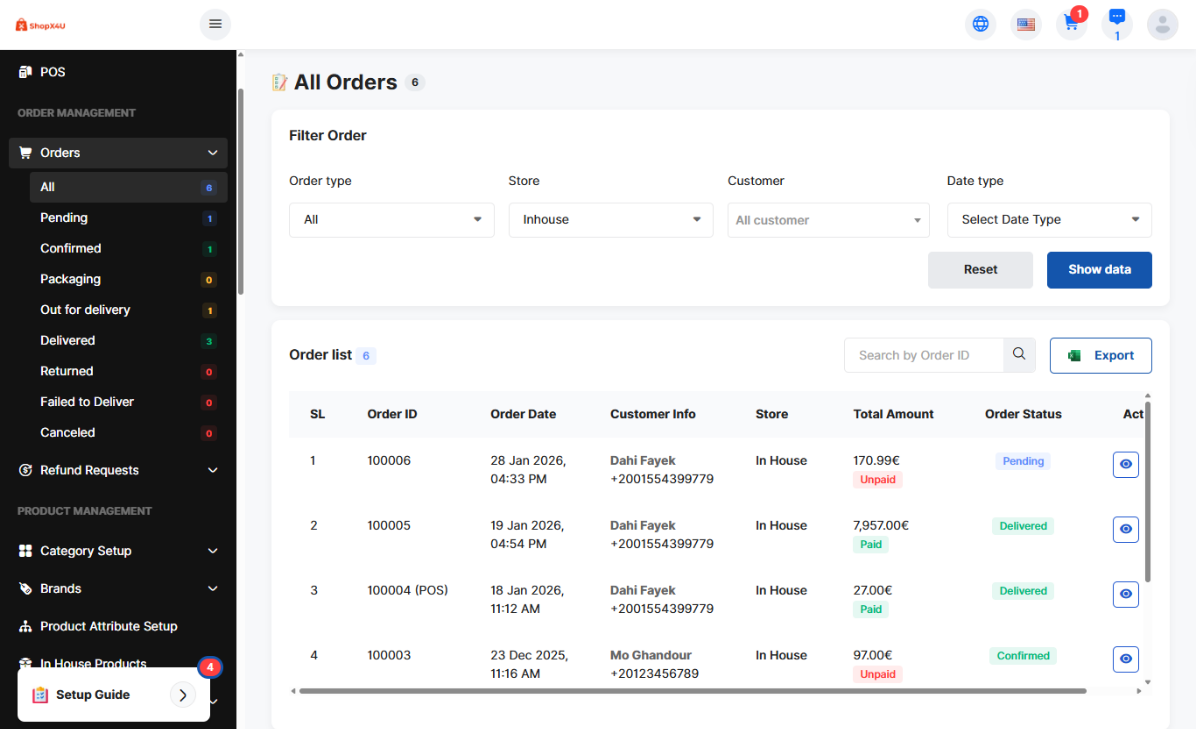
Task: Click the view eye icon for order 100006
Action: tap(1125, 464)
